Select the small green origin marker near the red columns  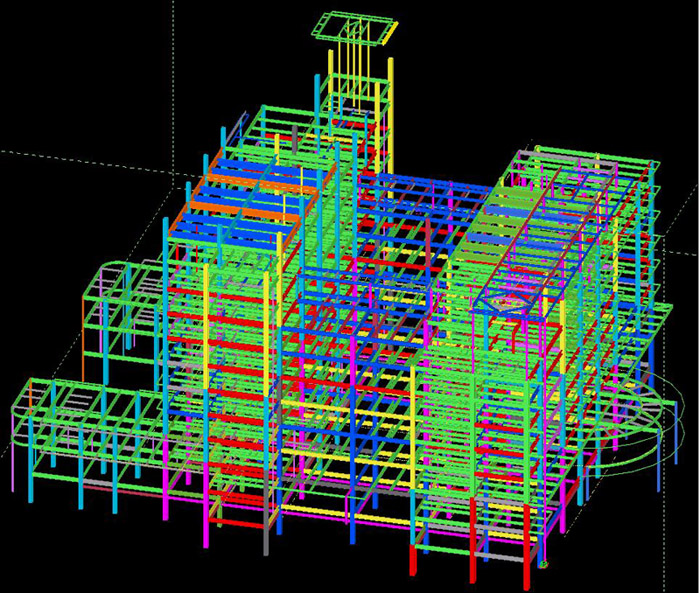click(x=543, y=564)
